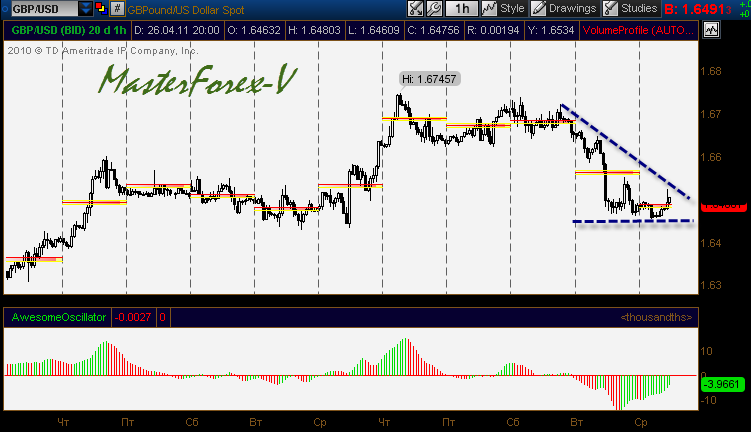Screen dimensions: 751x432
Task: Click the 1.66 price axis label
Action: (711, 157)
